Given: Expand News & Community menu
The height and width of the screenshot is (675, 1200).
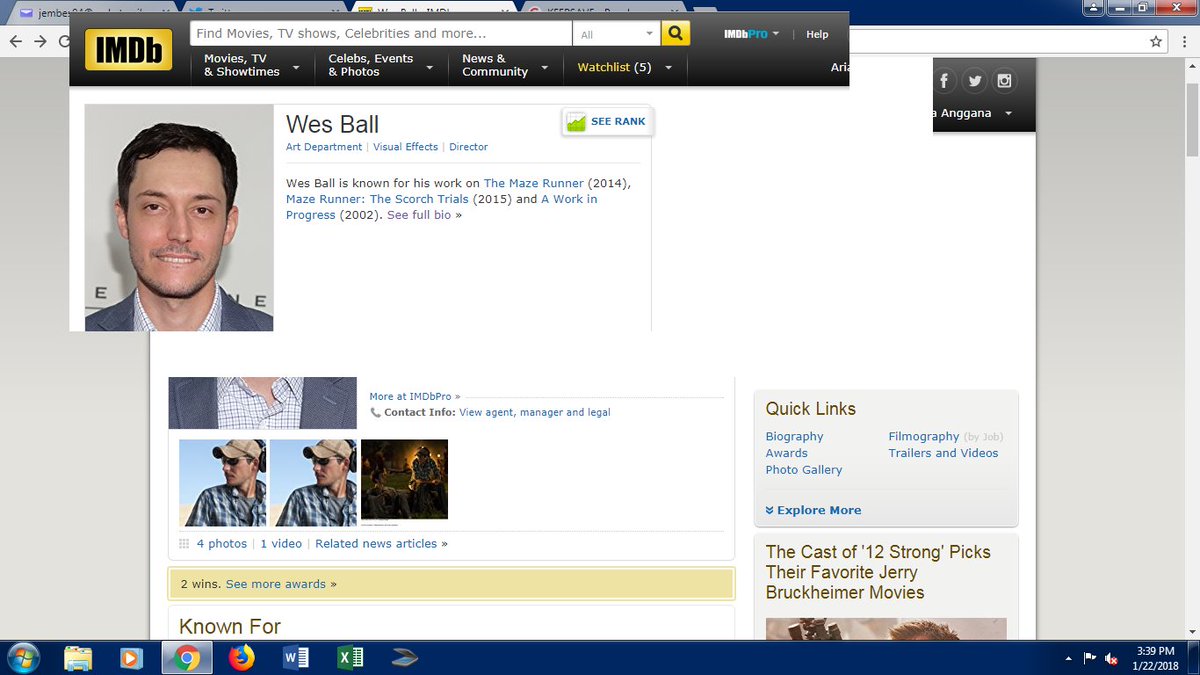Looking at the screenshot, I should (x=504, y=66).
